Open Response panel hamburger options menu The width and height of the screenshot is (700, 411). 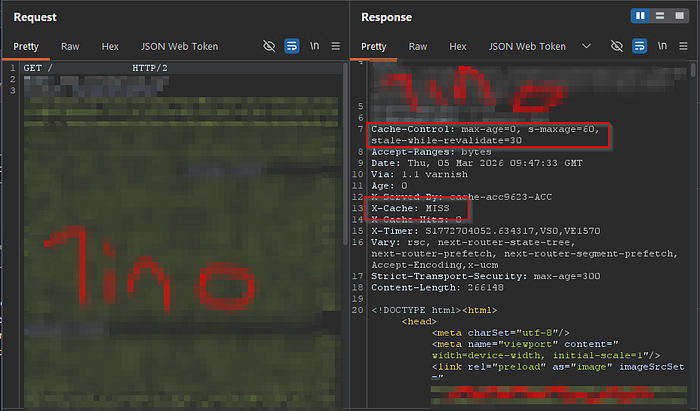[x=683, y=46]
